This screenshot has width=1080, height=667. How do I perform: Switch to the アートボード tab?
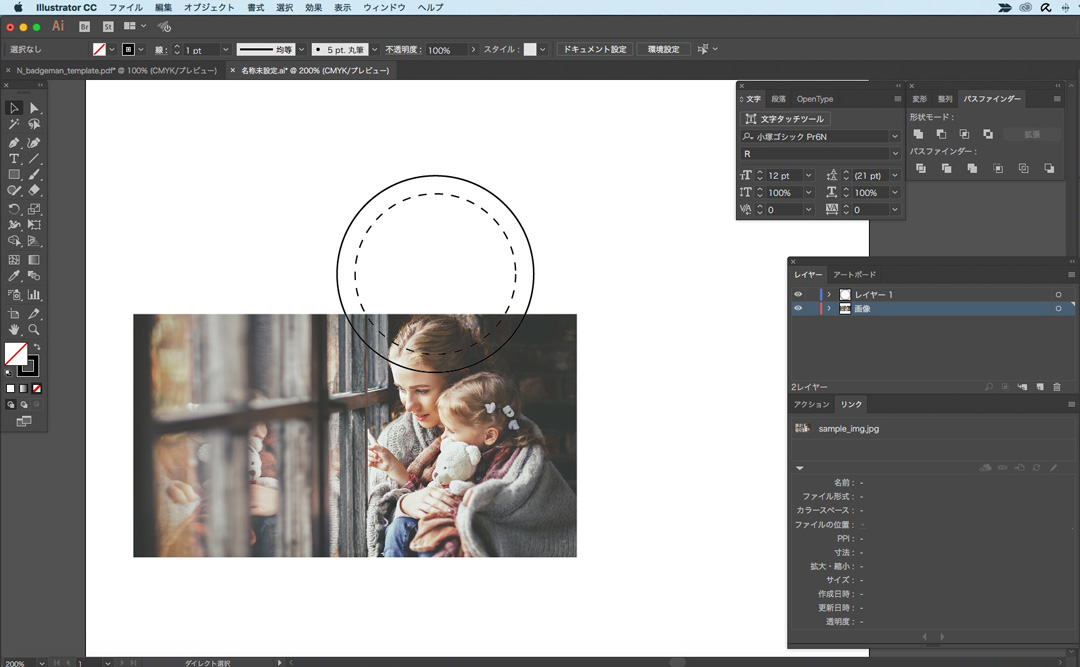[x=854, y=274]
